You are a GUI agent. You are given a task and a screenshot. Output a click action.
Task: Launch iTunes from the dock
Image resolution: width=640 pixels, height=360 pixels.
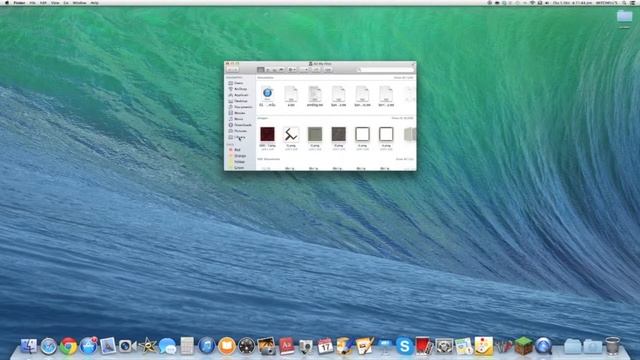pyautogui.click(x=207, y=347)
